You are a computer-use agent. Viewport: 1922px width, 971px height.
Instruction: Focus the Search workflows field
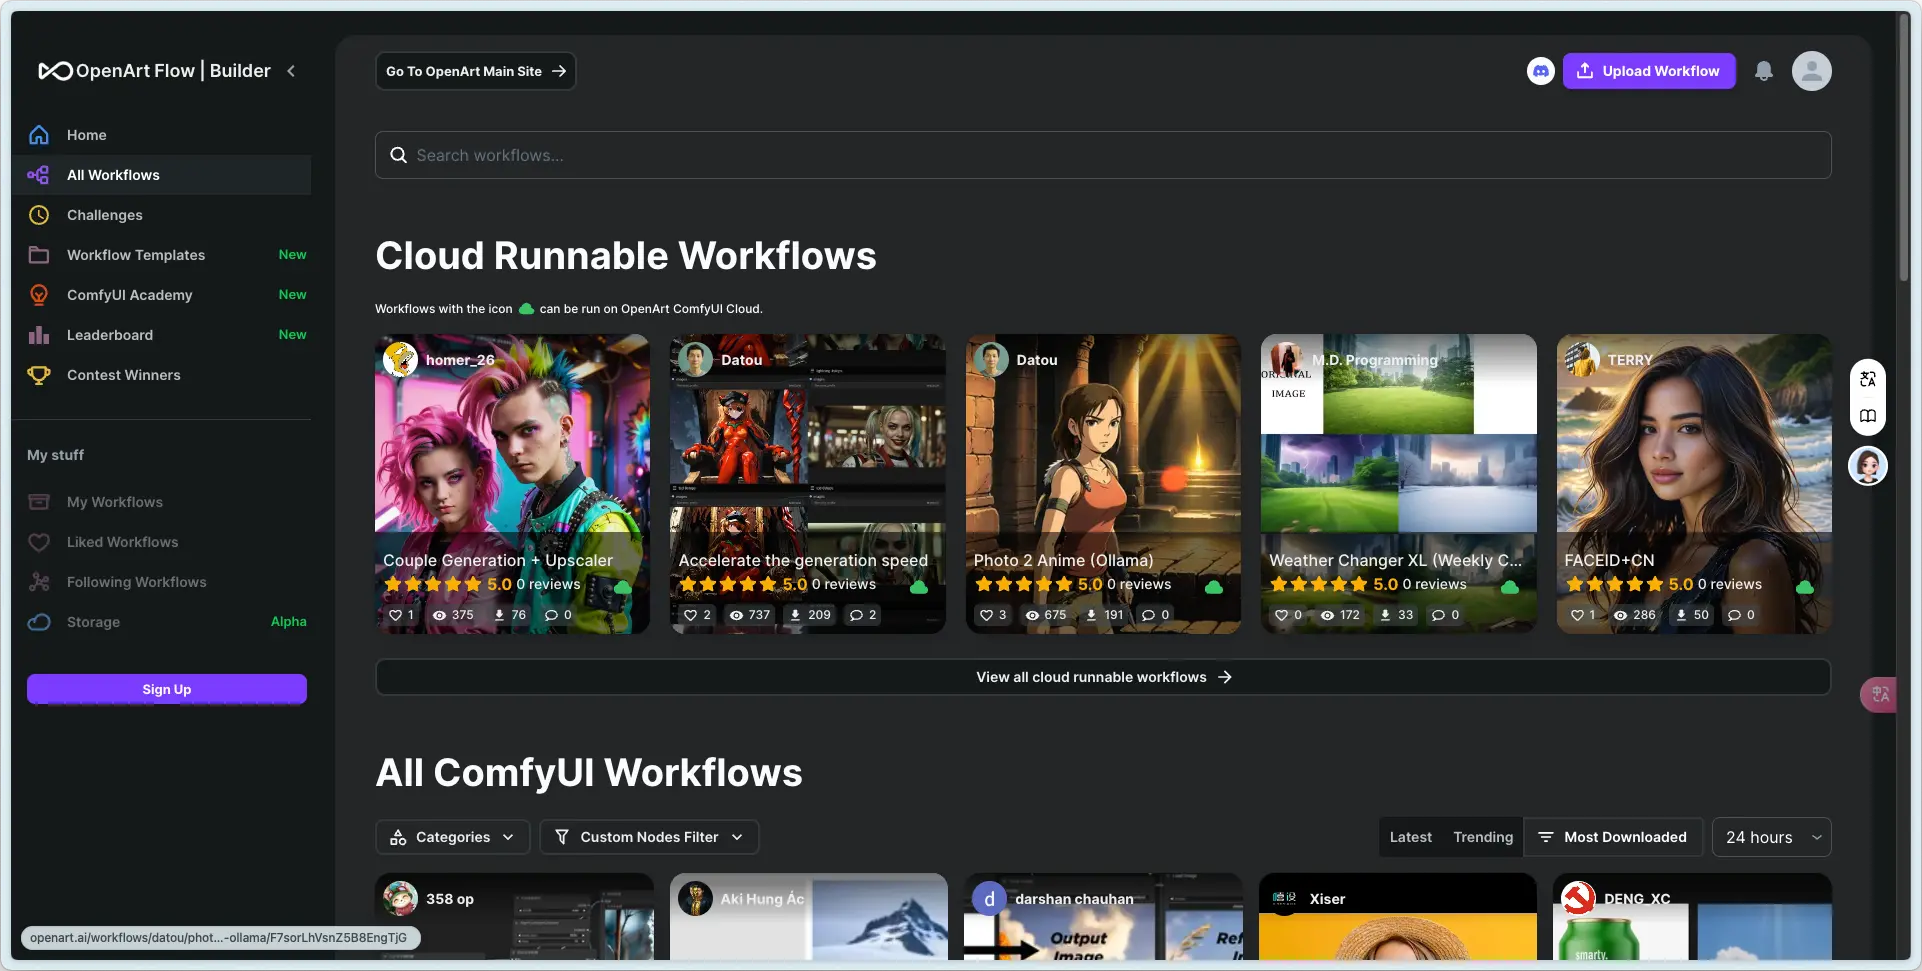tap(1103, 155)
